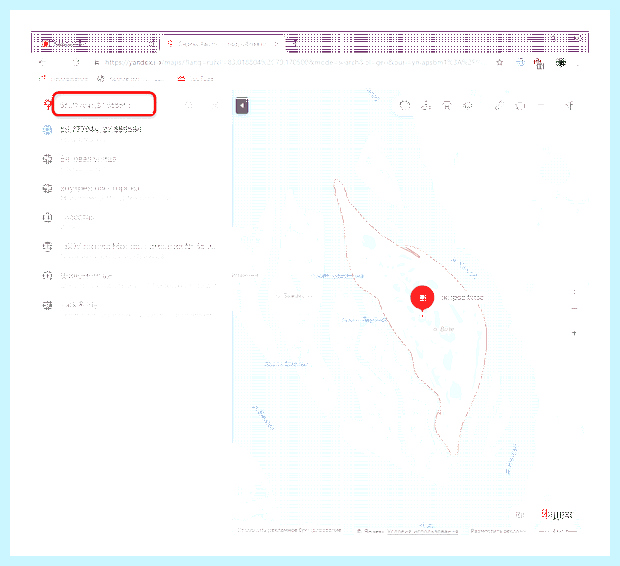This screenshot has width=620, height=566.
Task: Open the red extension icon in browser toolbar
Action: 539,63
